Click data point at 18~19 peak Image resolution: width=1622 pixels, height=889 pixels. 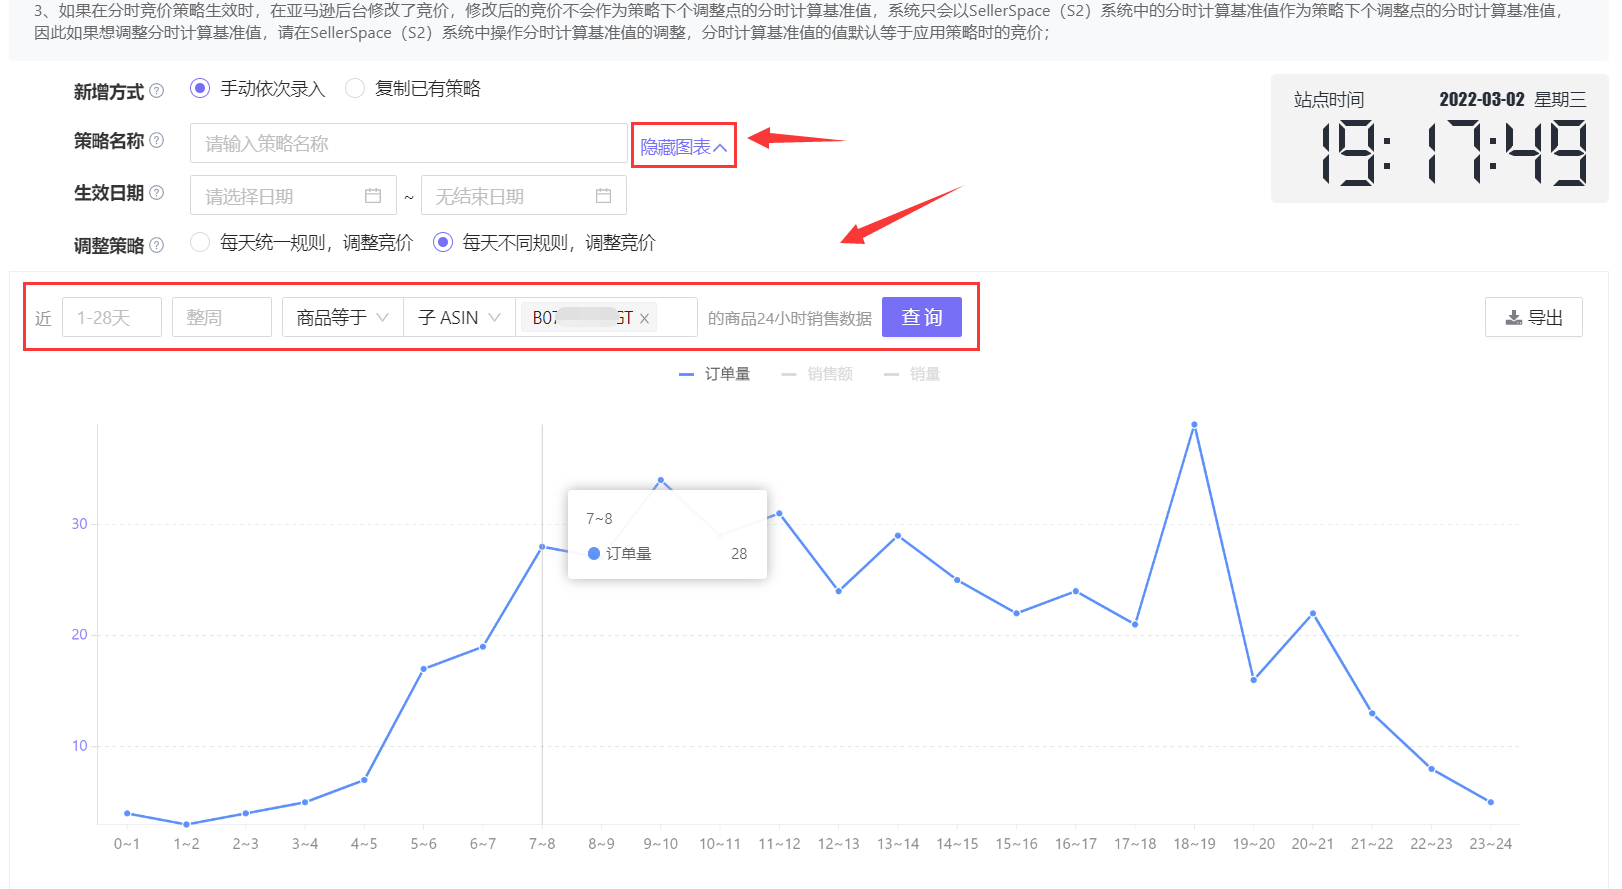click(1194, 425)
